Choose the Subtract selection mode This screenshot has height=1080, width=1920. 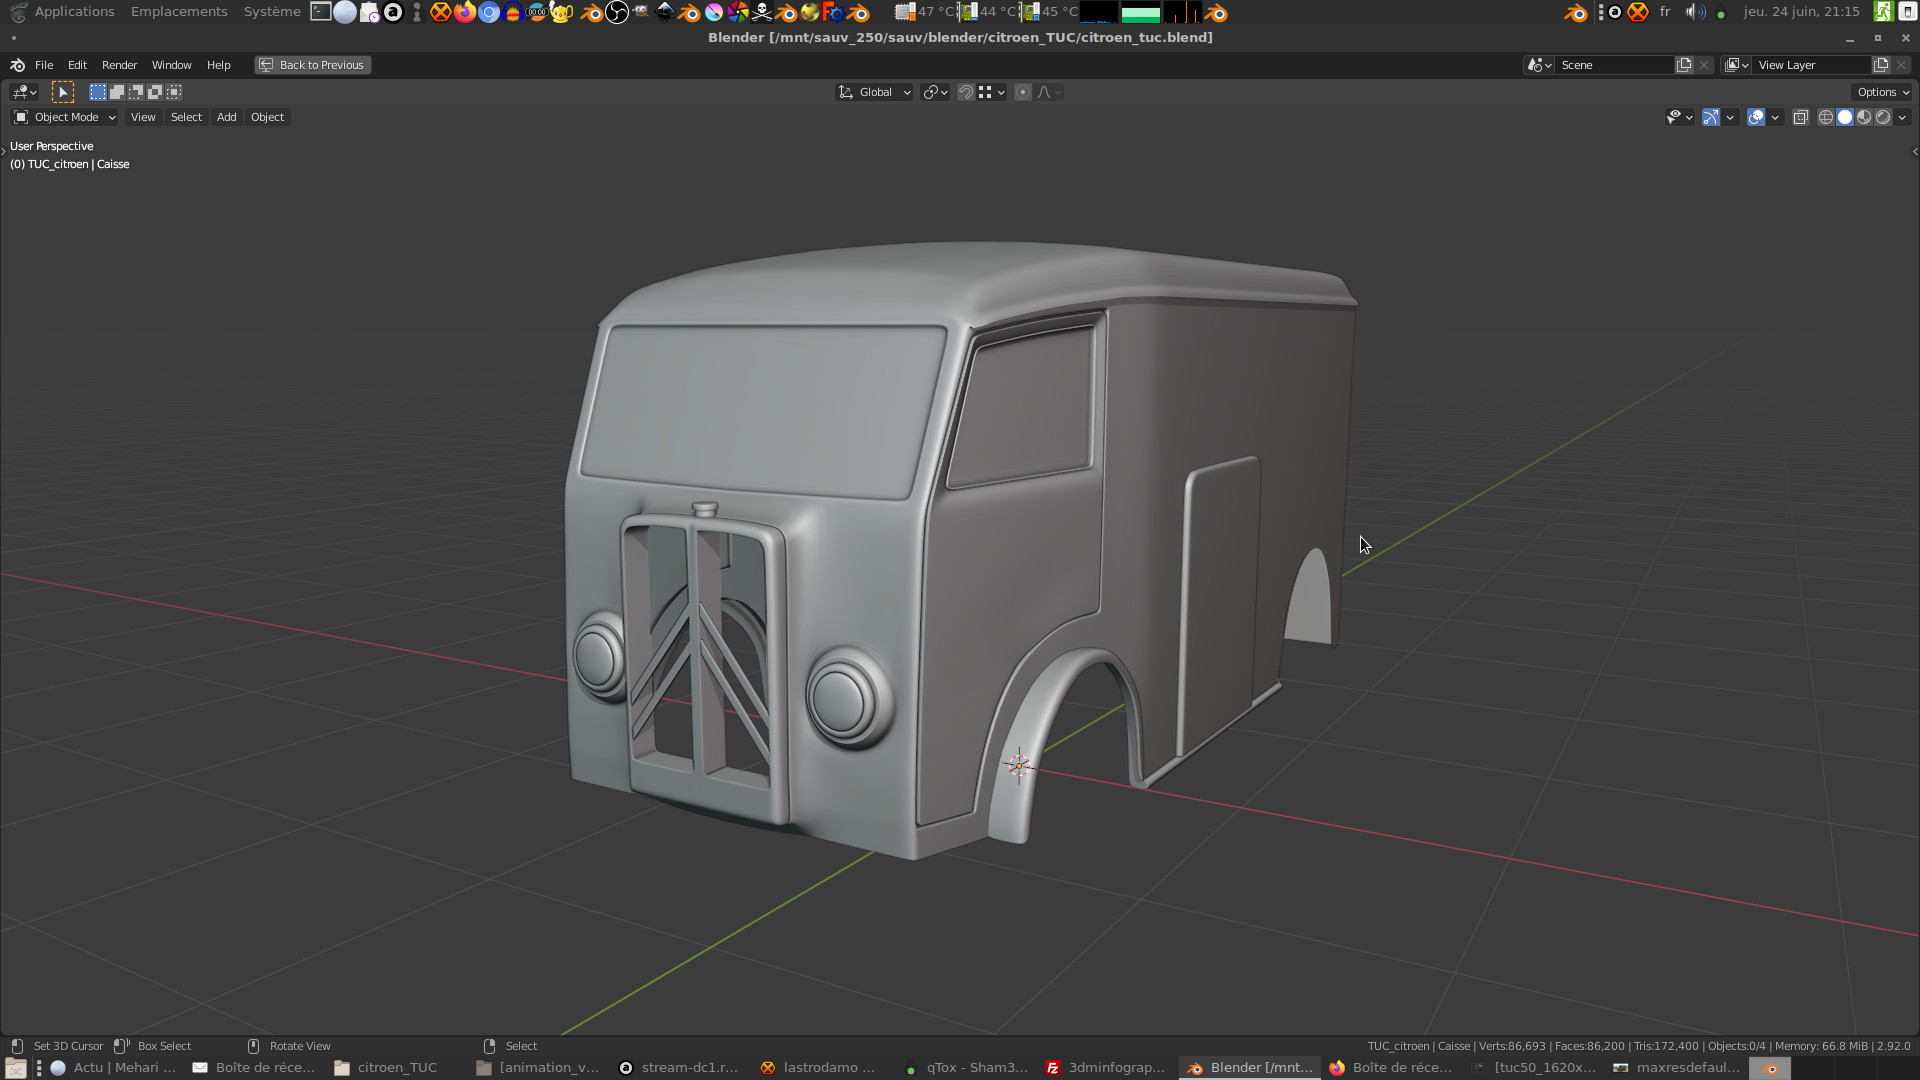pos(136,92)
